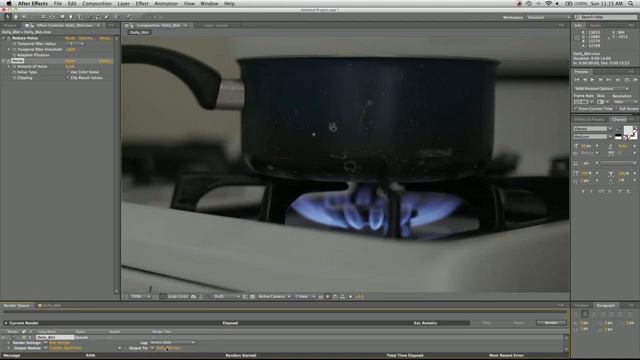This screenshot has width=640, height=360.
Task: Select the Selection arrow tool
Action: [x=7, y=17]
